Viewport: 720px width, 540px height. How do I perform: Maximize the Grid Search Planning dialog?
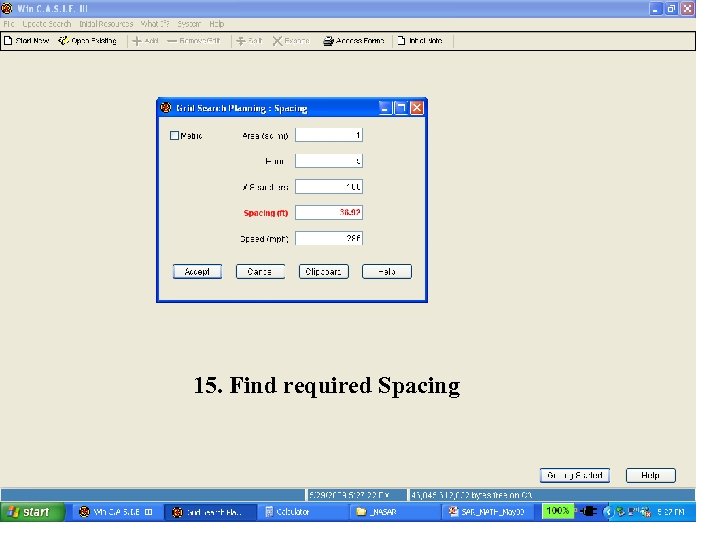401,108
